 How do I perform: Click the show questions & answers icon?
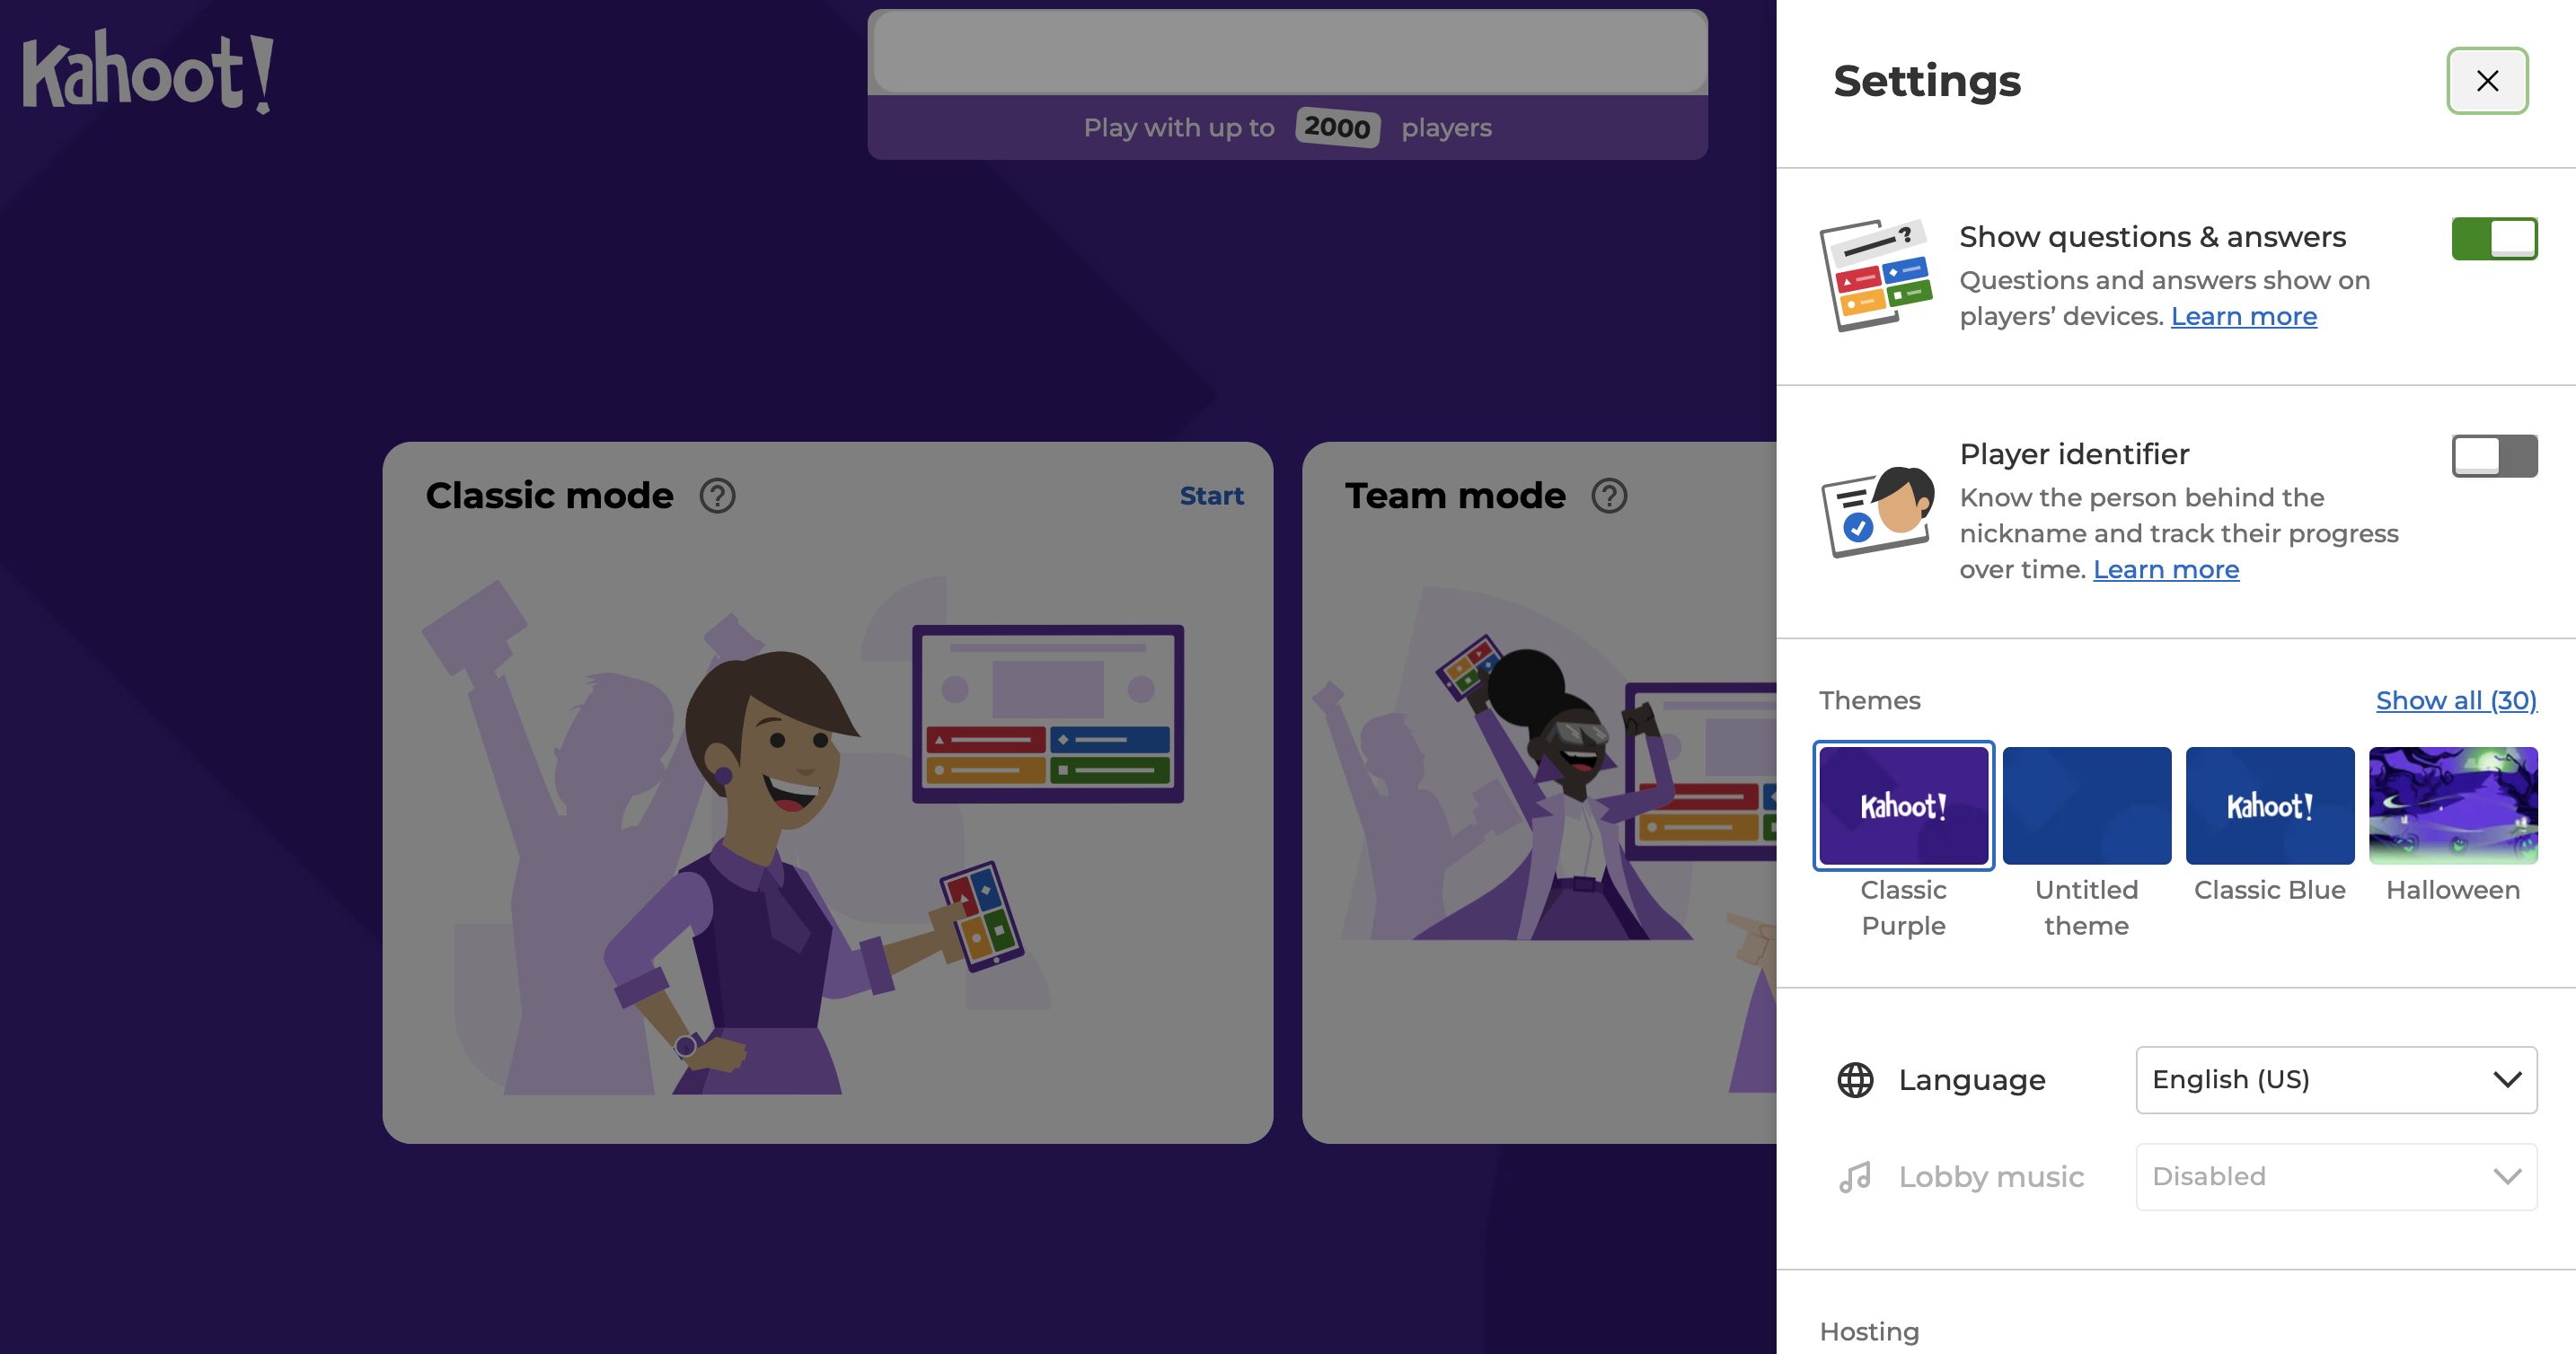(x=1875, y=272)
